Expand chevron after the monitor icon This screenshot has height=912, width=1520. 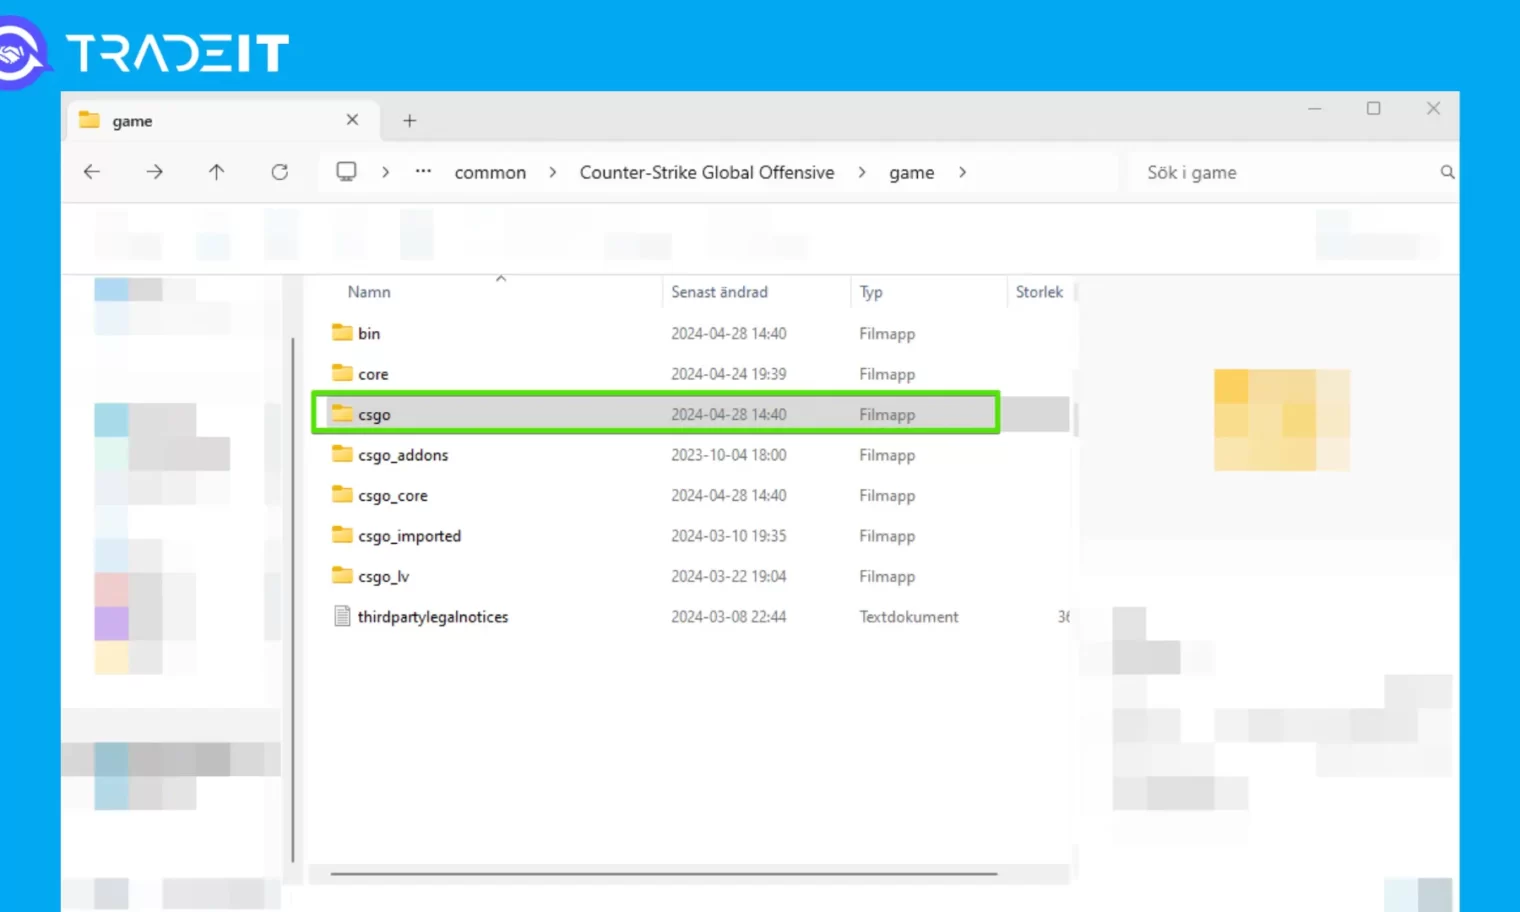tap(385, 172)
